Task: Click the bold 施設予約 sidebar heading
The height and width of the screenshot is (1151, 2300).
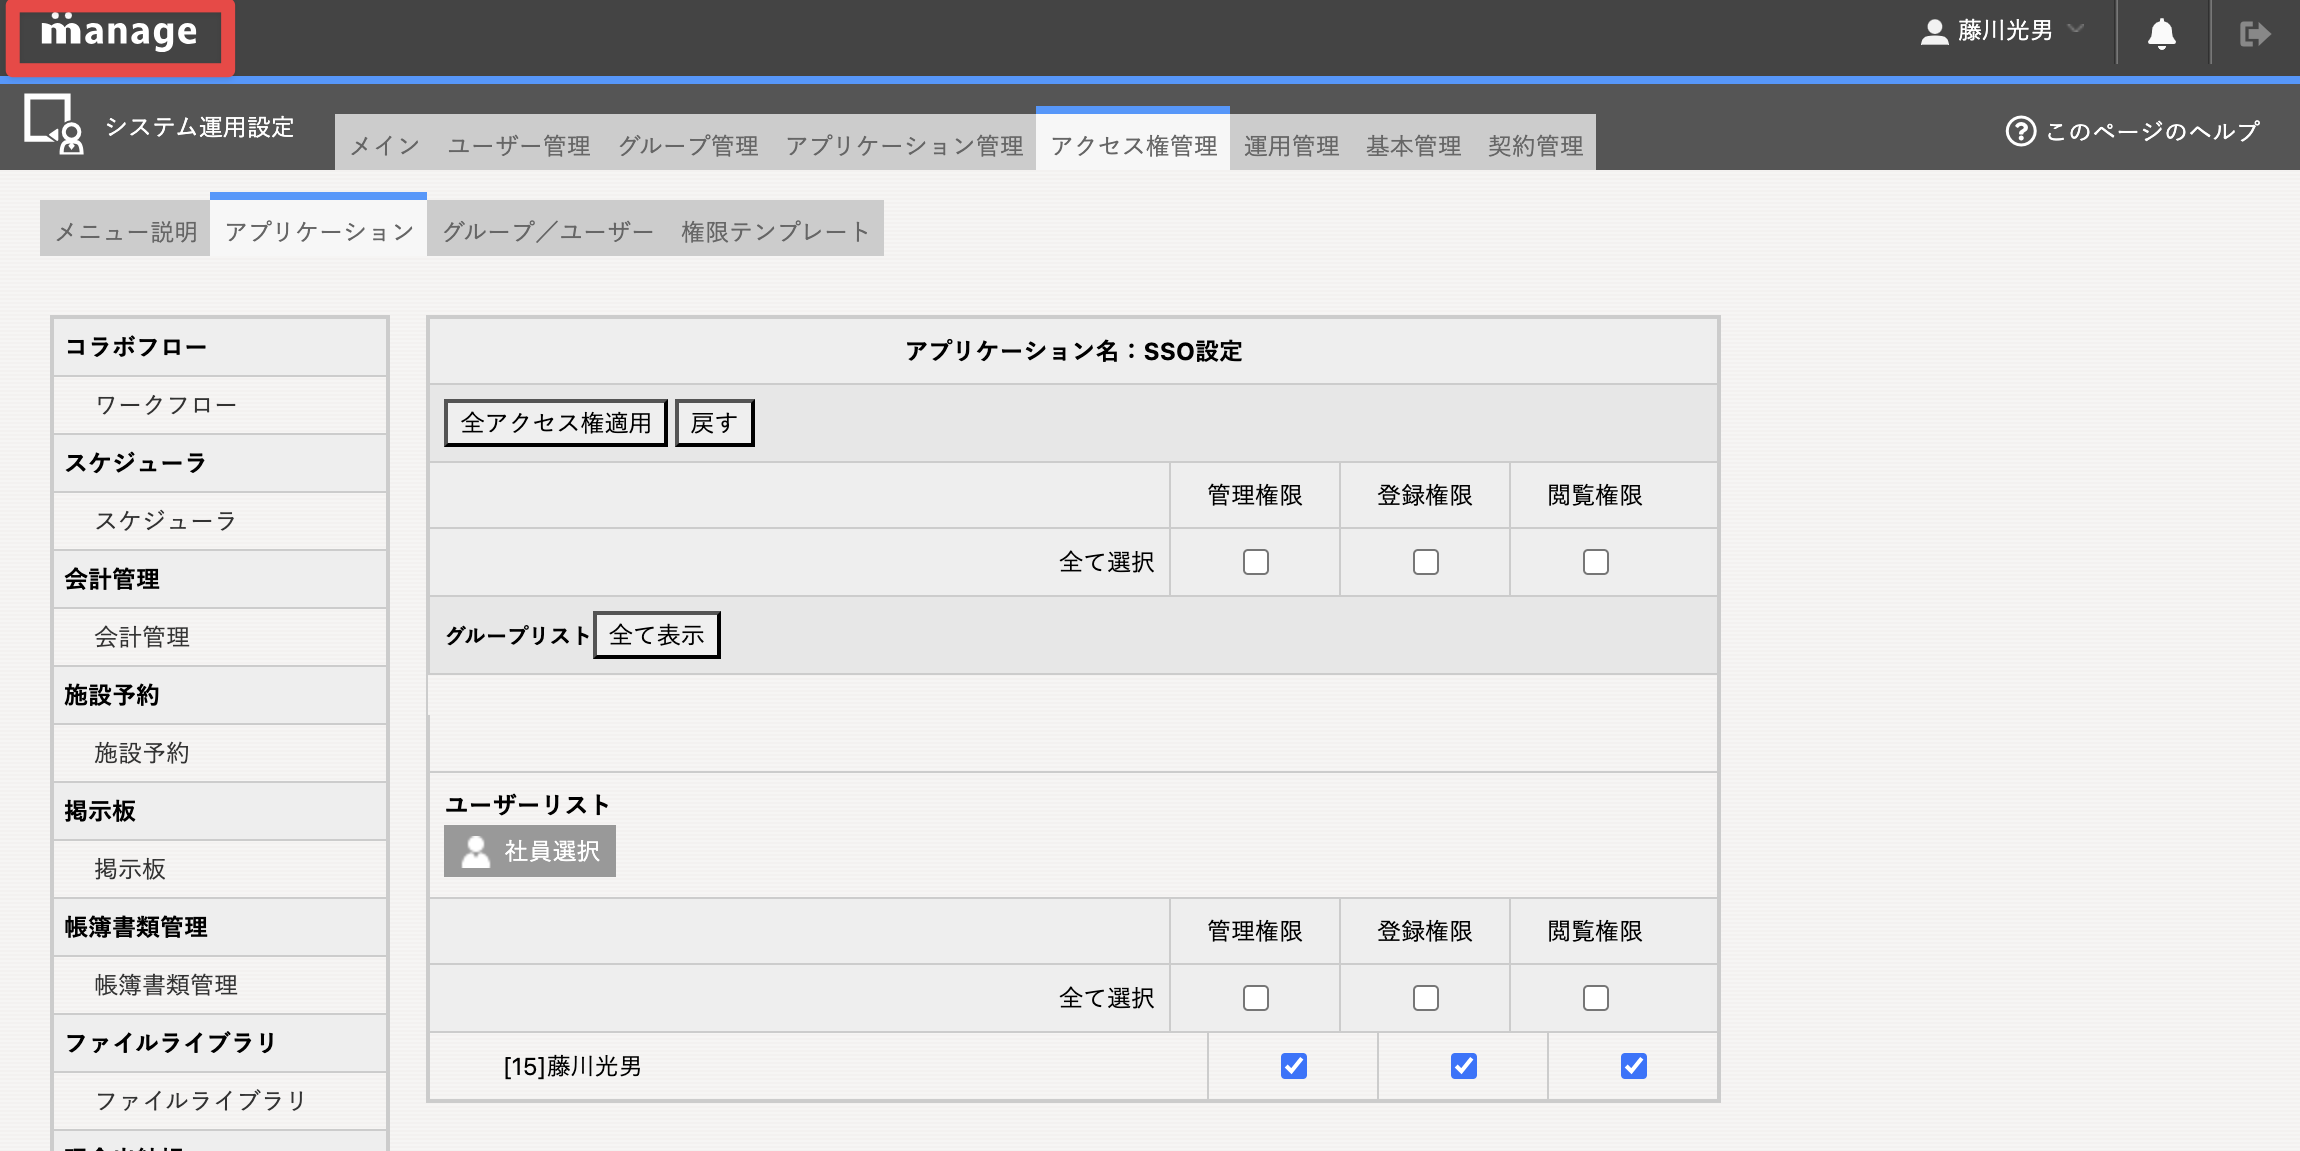Action: [x=220, y=695]
